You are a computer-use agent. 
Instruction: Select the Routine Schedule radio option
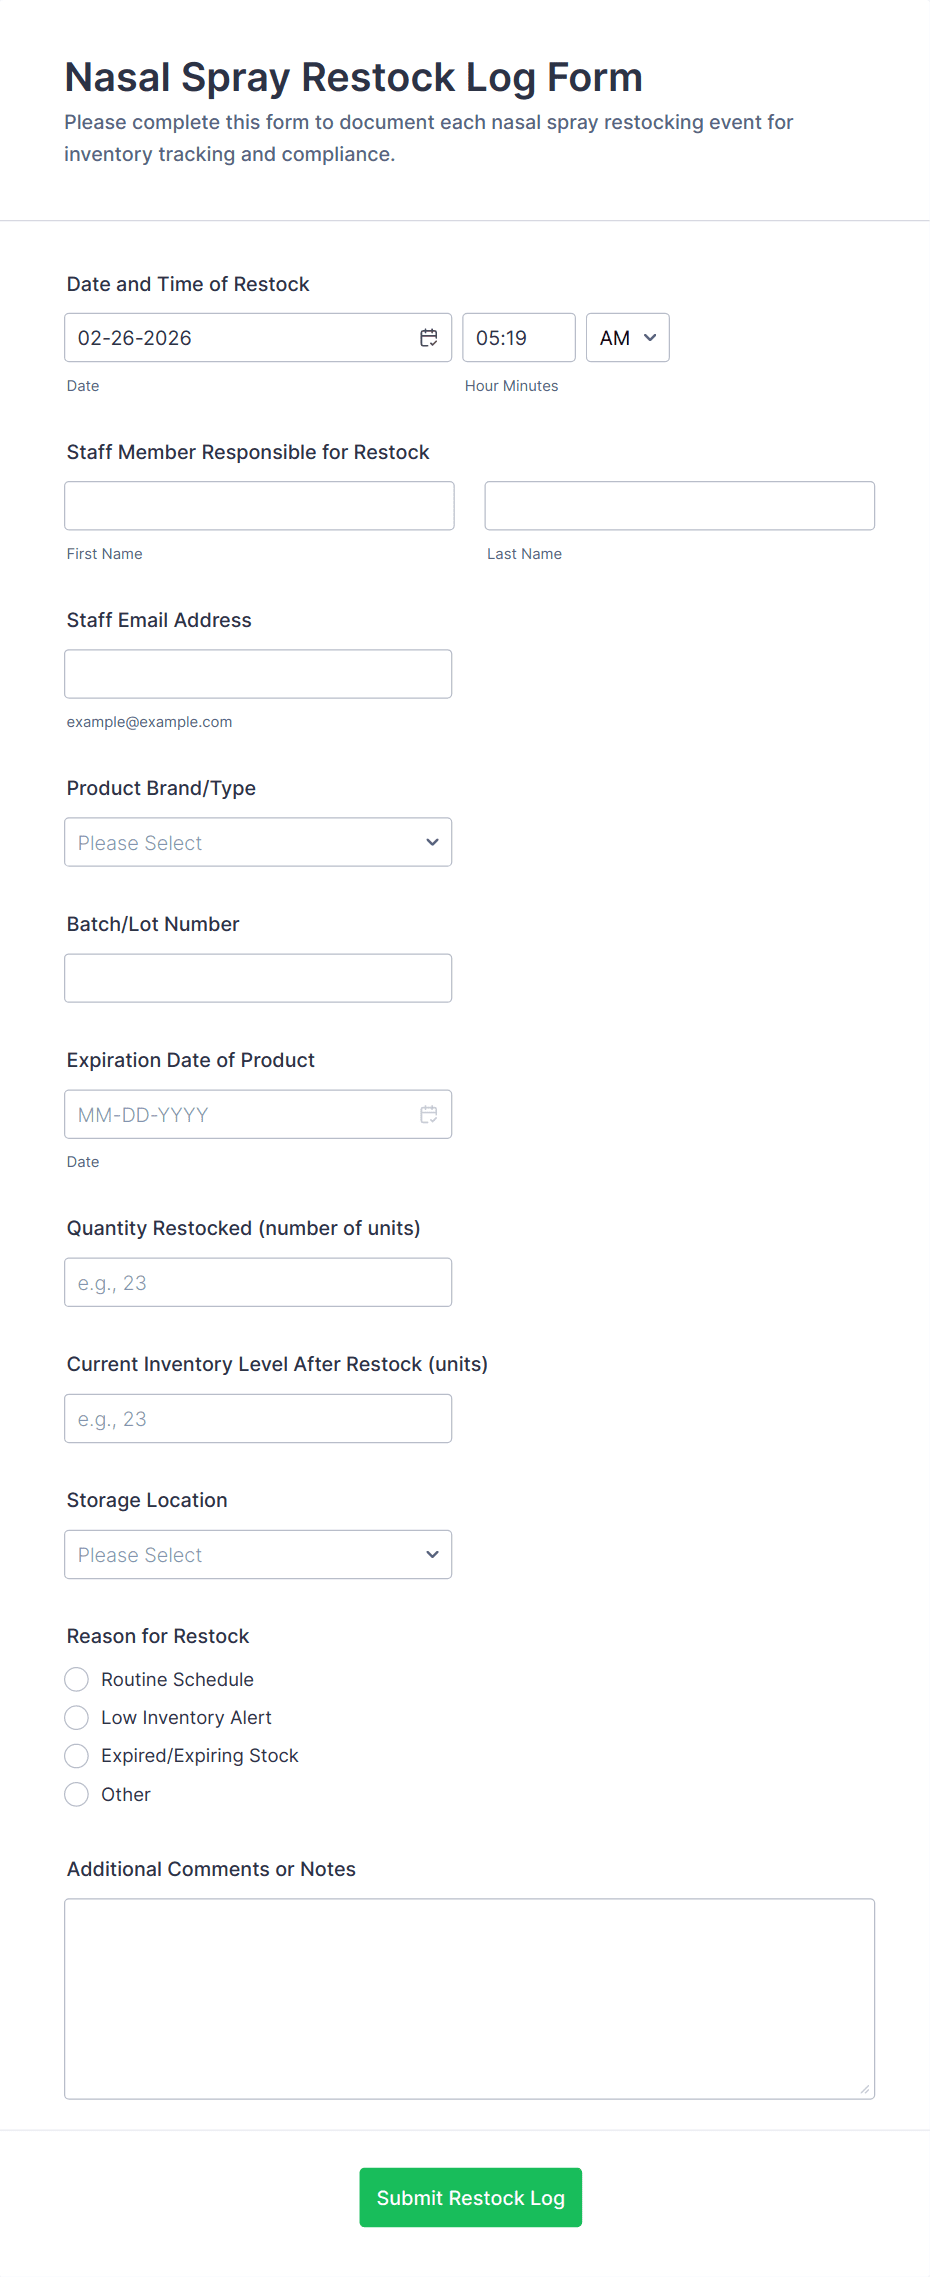pos(77,1679)
